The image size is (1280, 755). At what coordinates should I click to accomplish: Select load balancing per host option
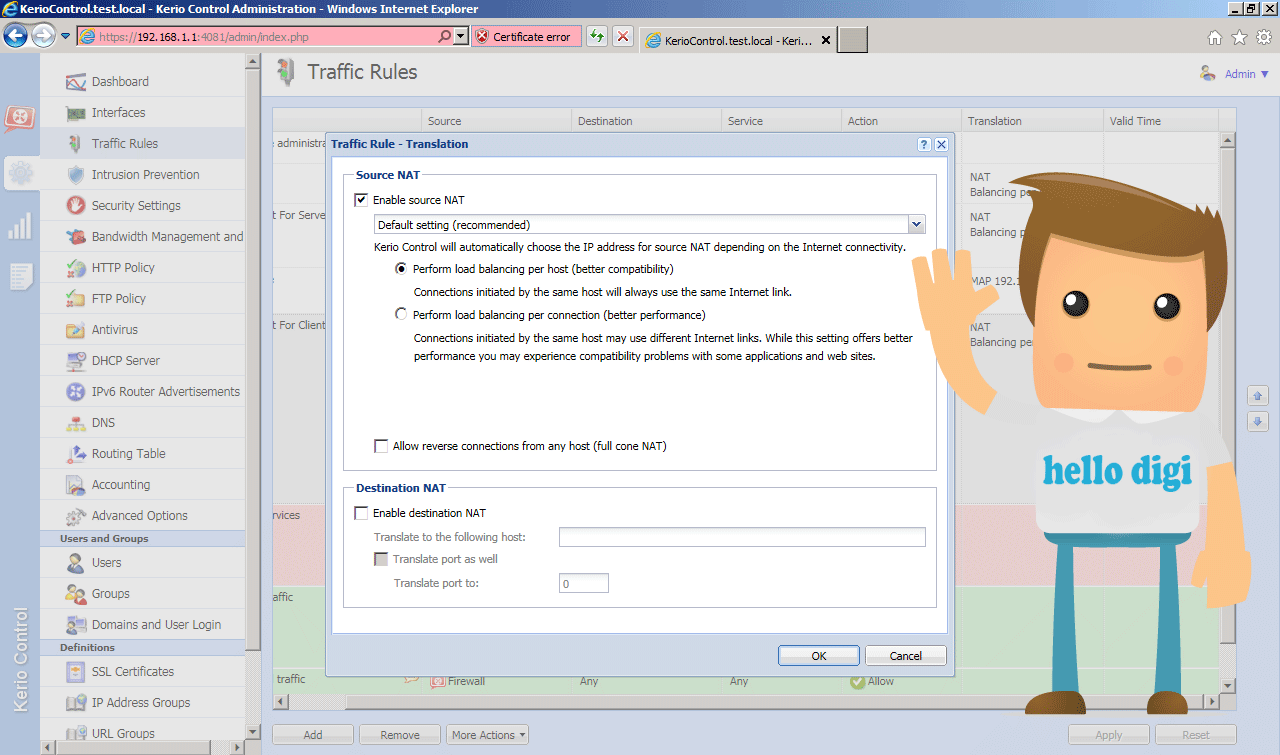coord(401,269)
